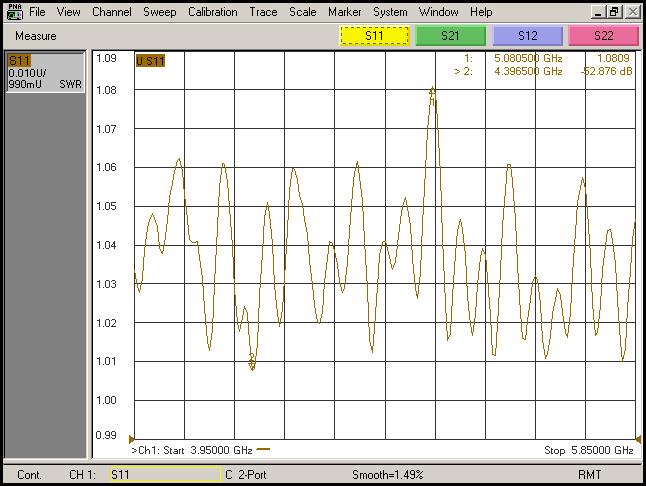Switch measurement to S12
The height and width of the screenshot is (486, 646).
coord(528,35)
